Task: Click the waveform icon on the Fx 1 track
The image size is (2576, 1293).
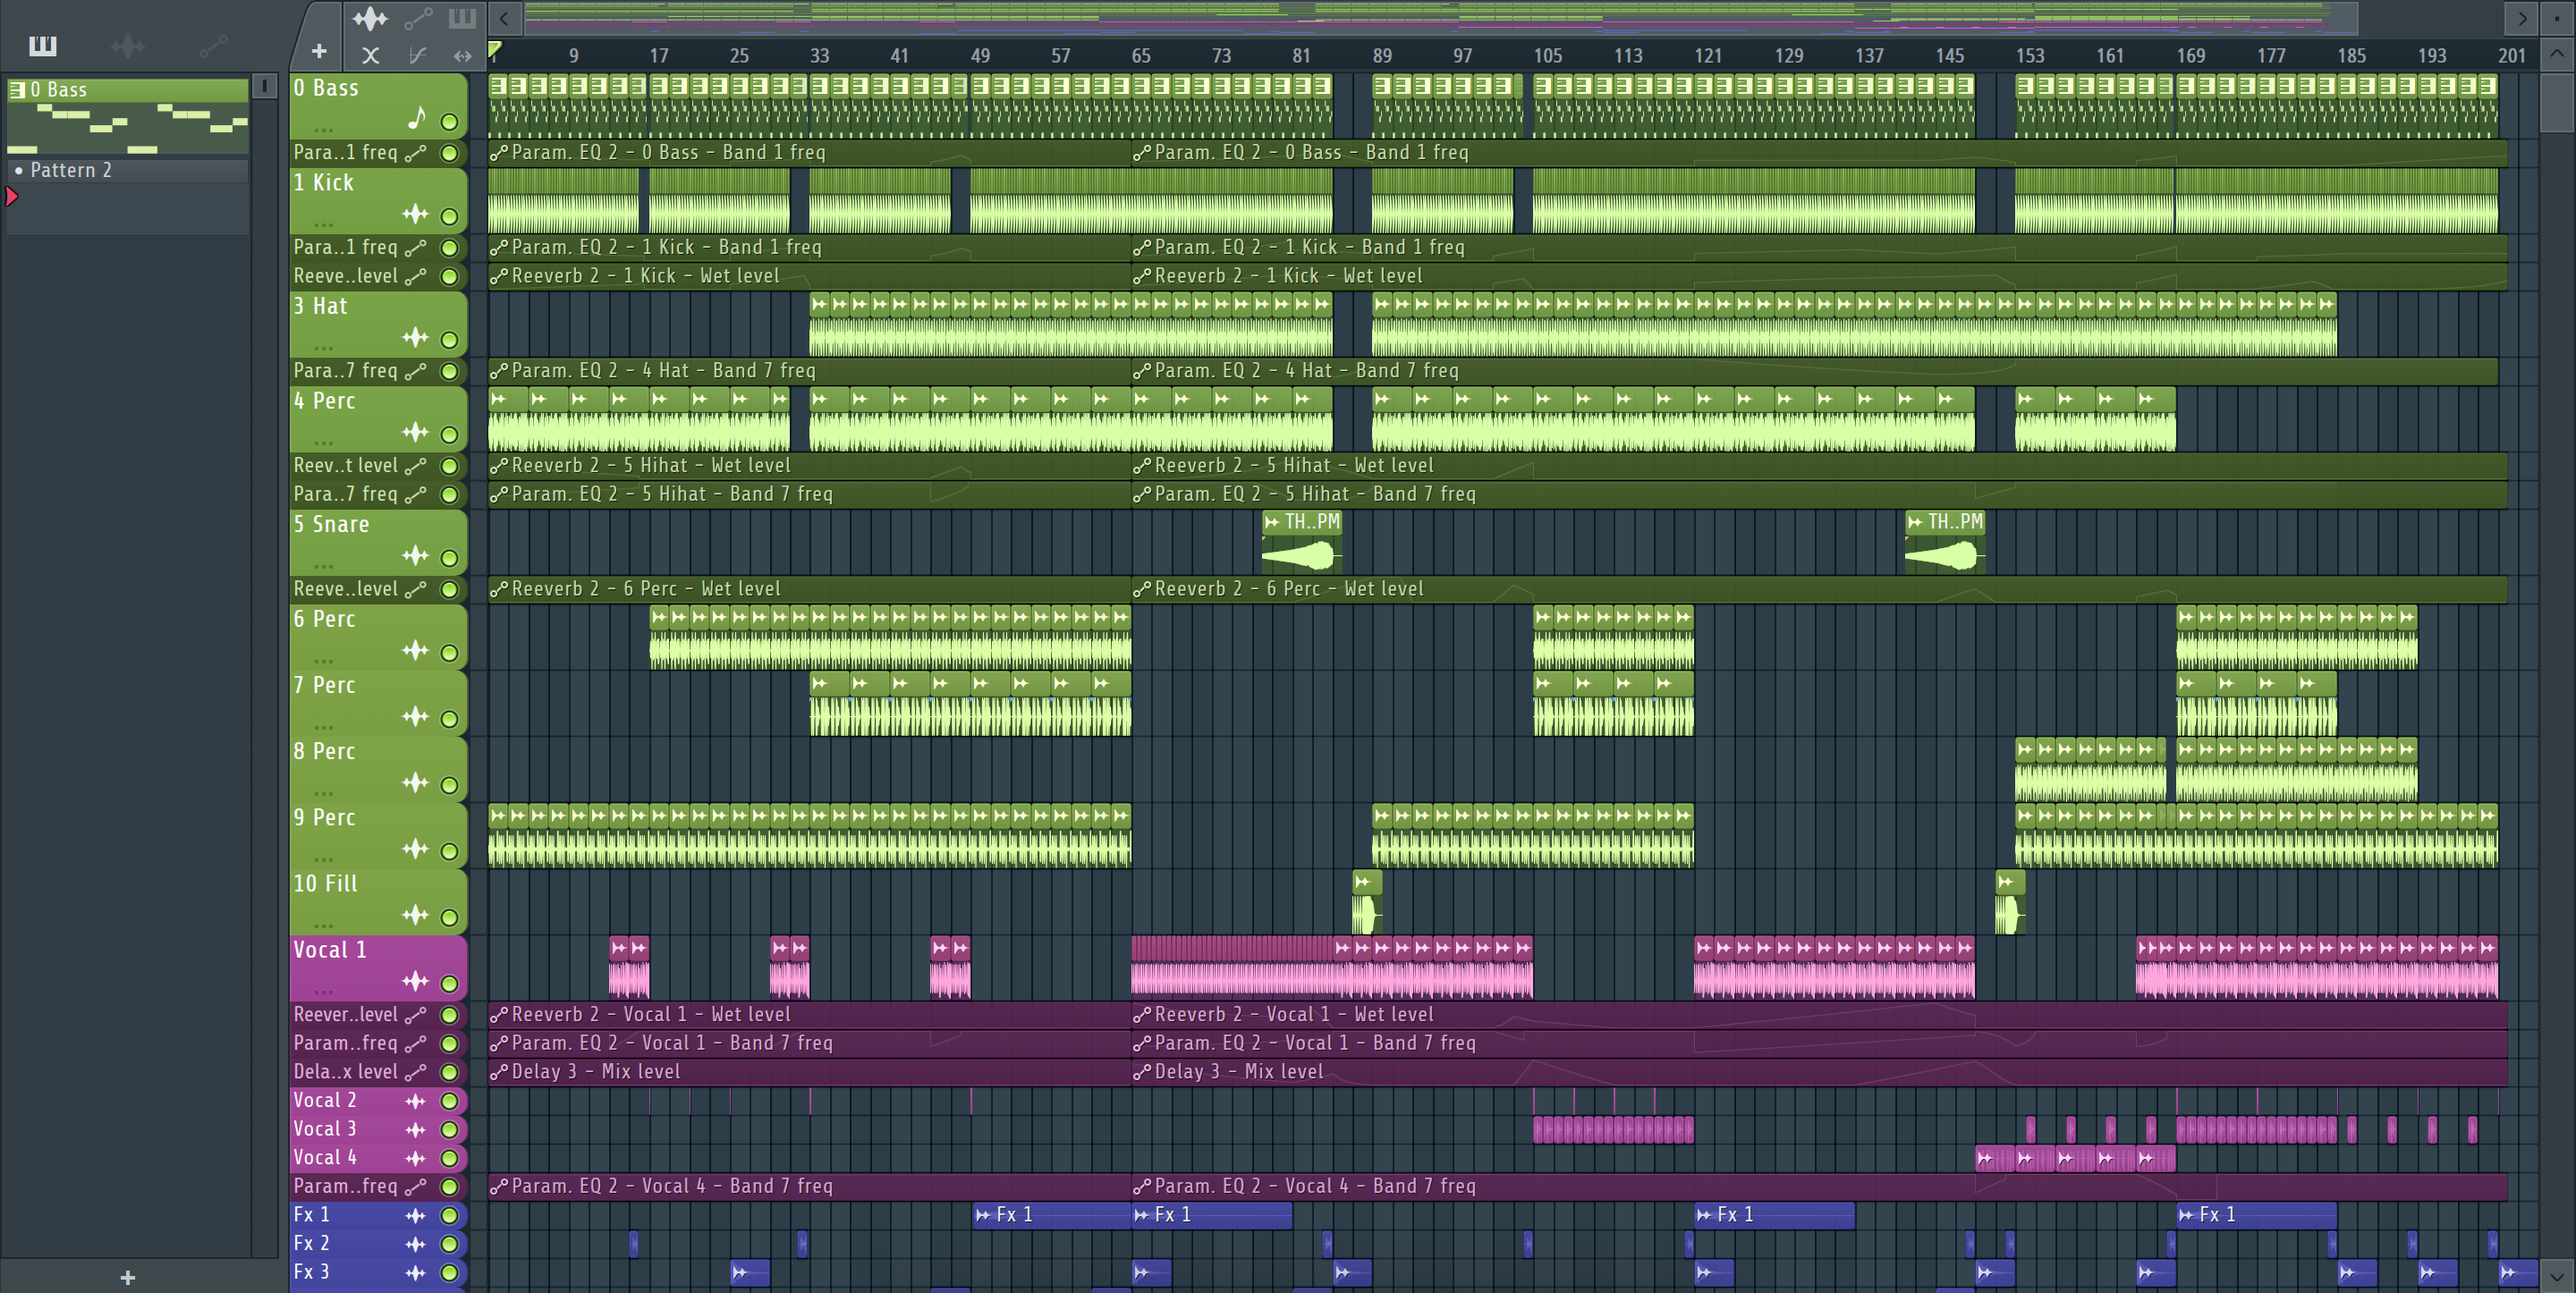Action: point(415,1216)
